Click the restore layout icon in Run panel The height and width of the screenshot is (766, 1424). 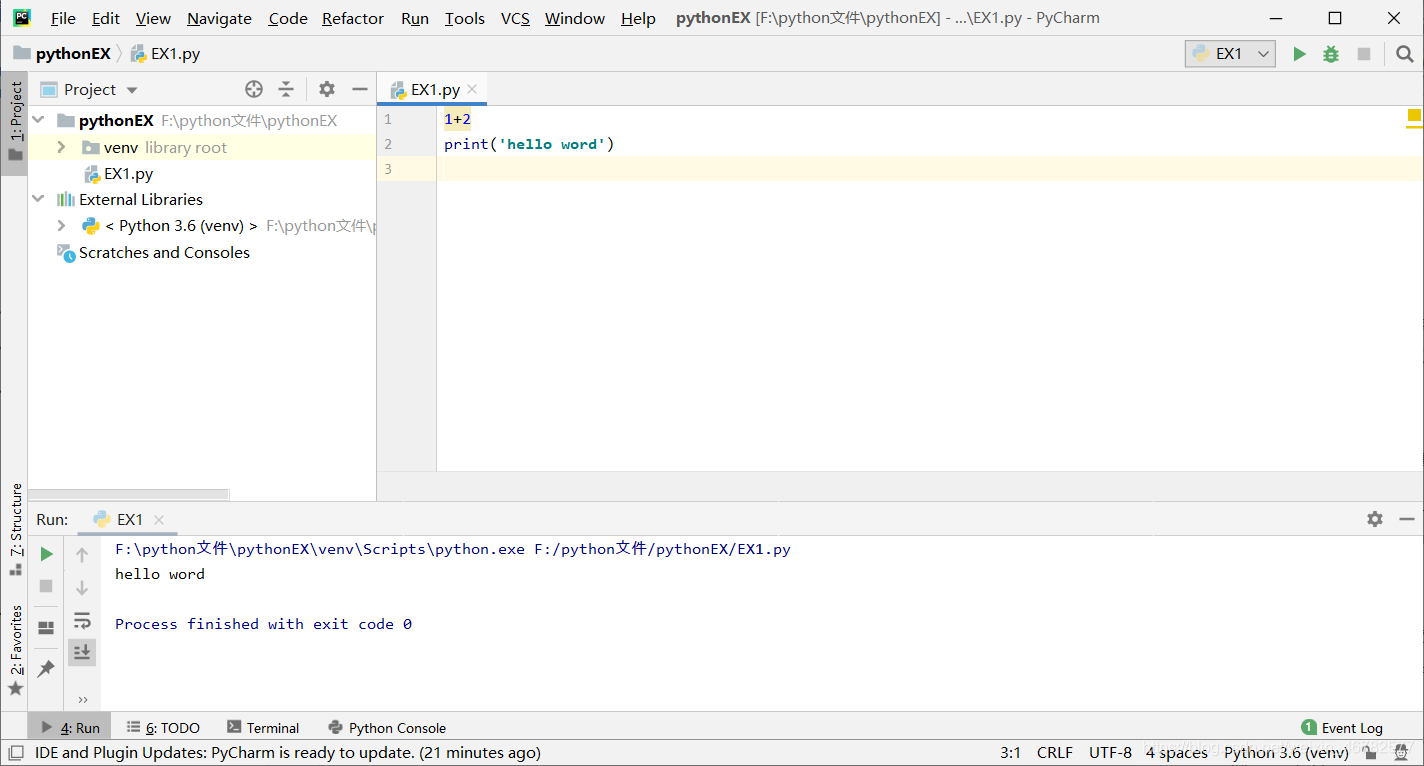click(x=46, y=628)
